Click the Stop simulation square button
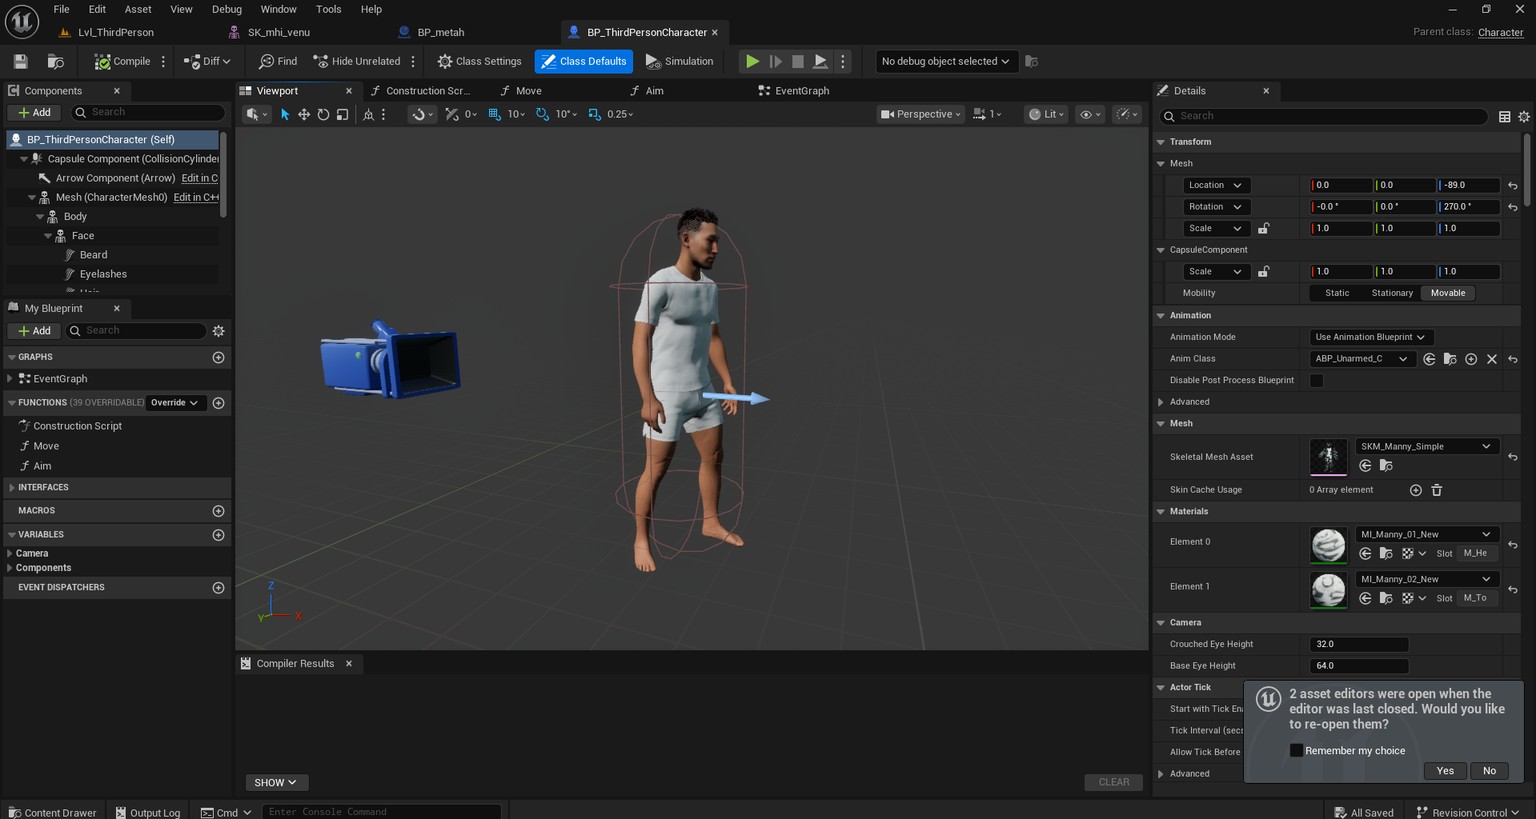The height and width of the screenshot is (819, 1536). coord(798,61)
